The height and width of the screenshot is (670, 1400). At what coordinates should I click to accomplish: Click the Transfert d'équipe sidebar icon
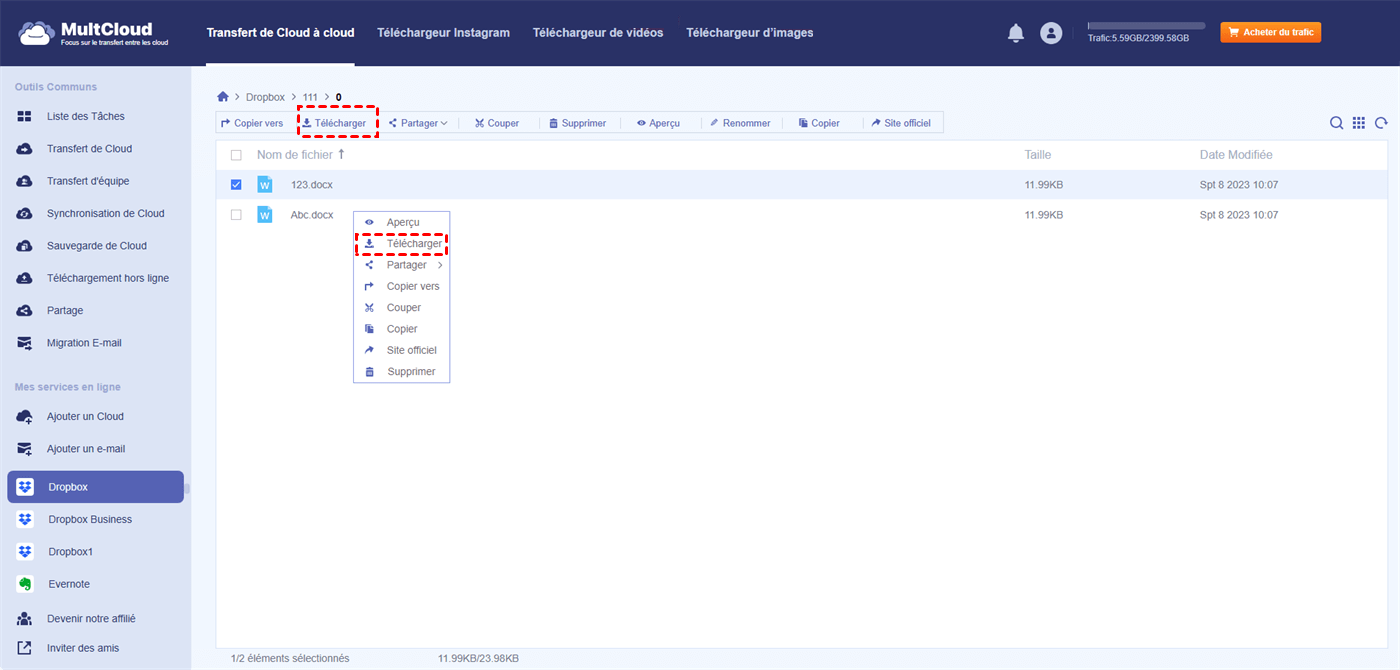(25, 181)
